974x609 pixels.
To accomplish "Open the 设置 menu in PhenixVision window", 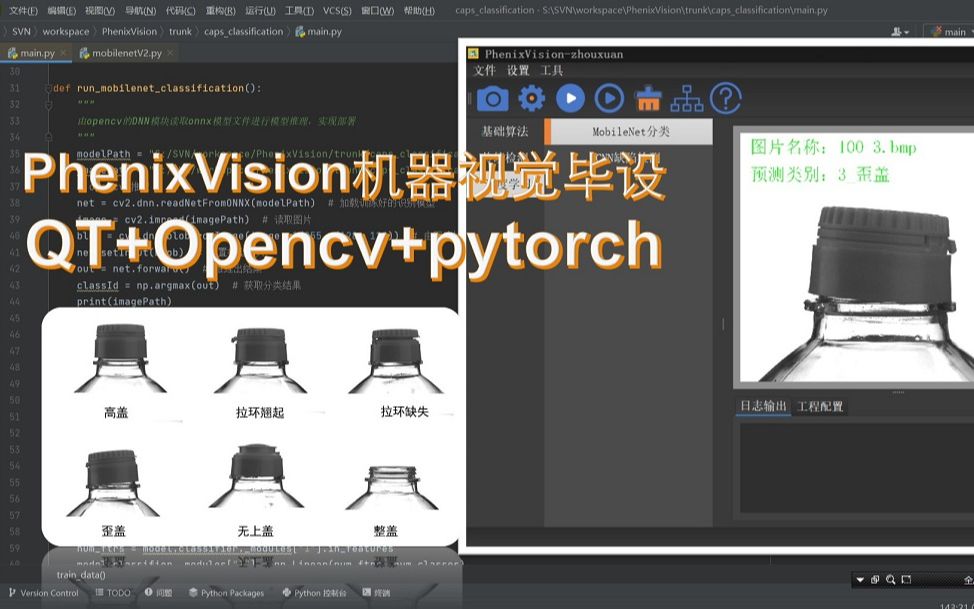I will [x=518, y=70].
